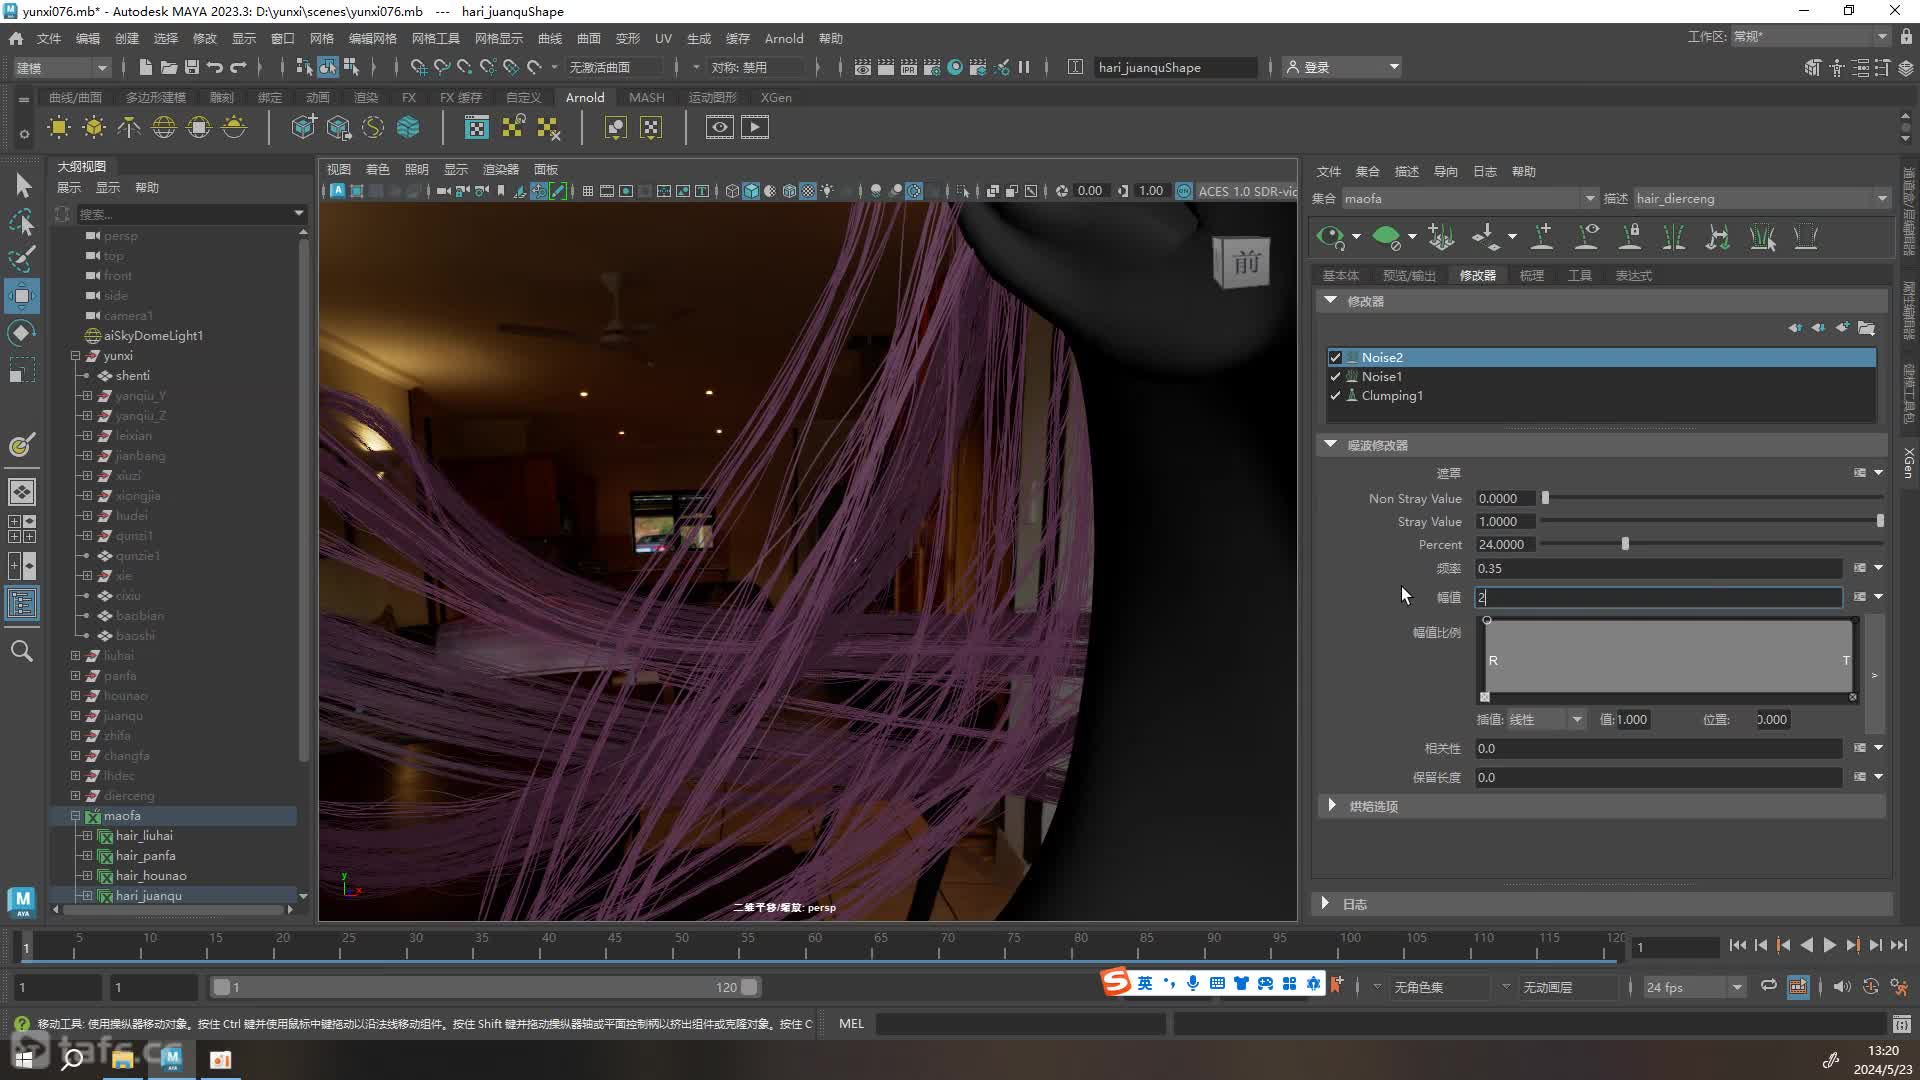This screenshot has width=1920, height=1080.
Task: Disable the Clumping1 modifier checkmark
Action: coord(1335,396)
